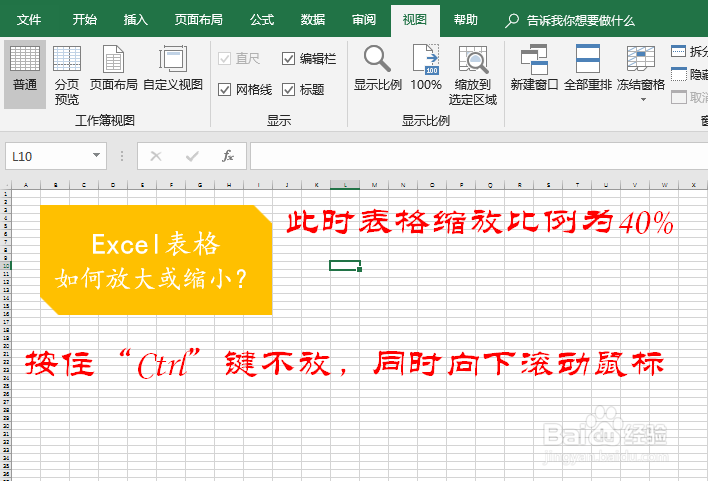
Task: Click the formula bar expand dots handle
Action: pos(122,156)
